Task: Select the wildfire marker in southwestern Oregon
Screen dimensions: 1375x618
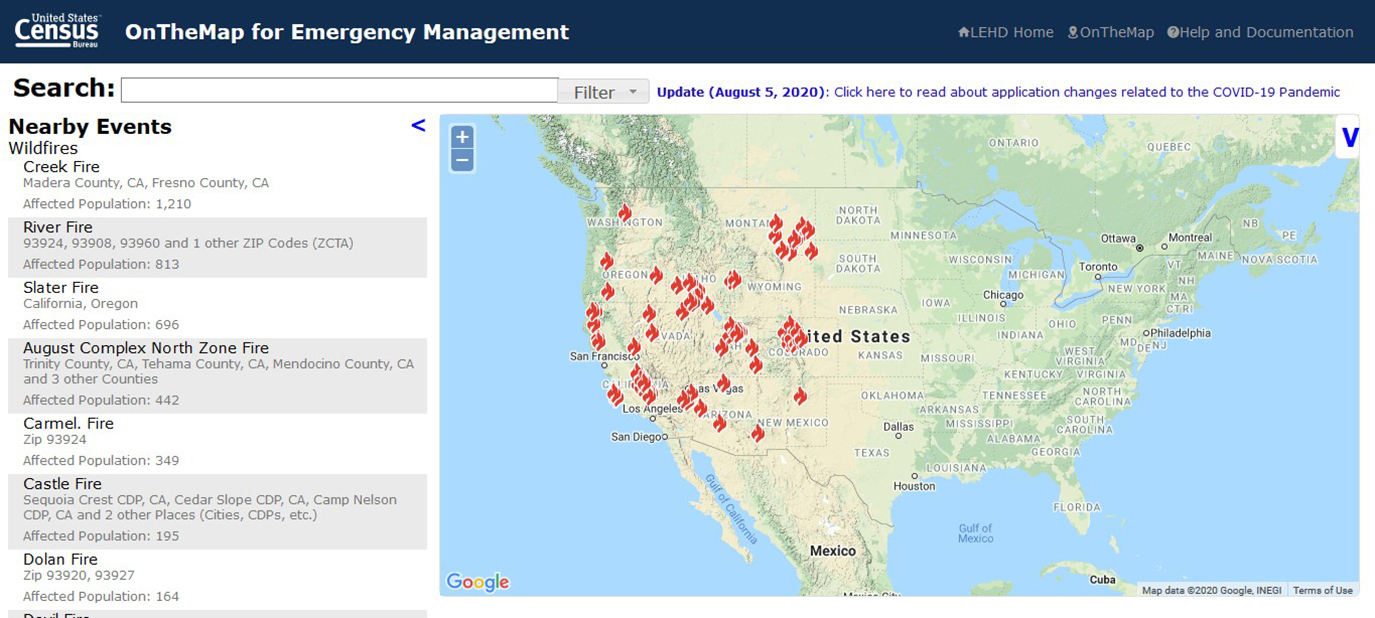Action: [x=607, y=292]
